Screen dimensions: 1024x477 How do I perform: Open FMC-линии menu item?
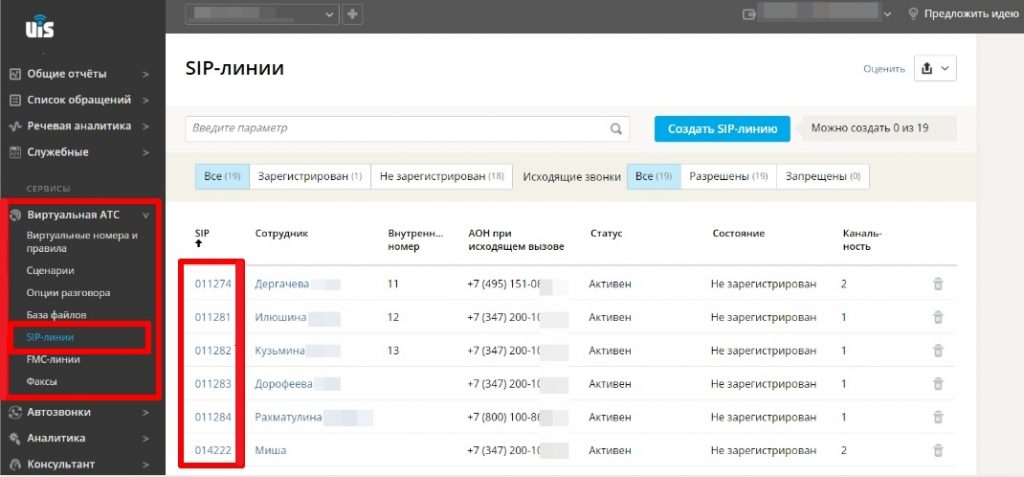click(53, 360)
